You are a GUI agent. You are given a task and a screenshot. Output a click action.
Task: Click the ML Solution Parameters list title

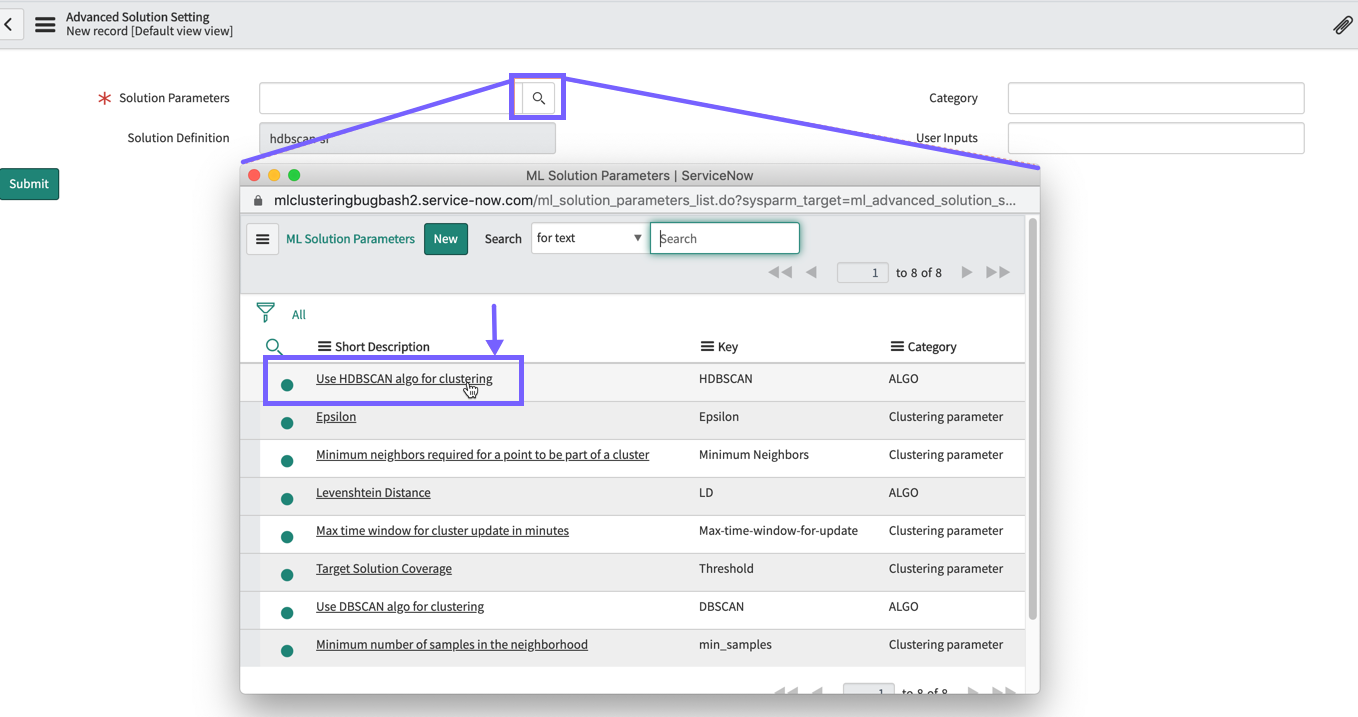(350, 239)
